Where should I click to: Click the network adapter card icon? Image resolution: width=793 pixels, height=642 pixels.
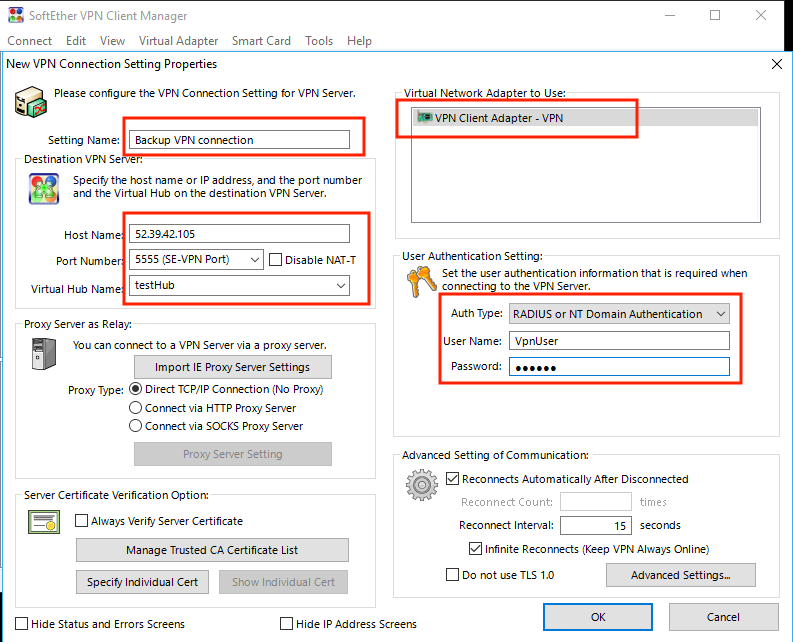(x=424, y=118)
